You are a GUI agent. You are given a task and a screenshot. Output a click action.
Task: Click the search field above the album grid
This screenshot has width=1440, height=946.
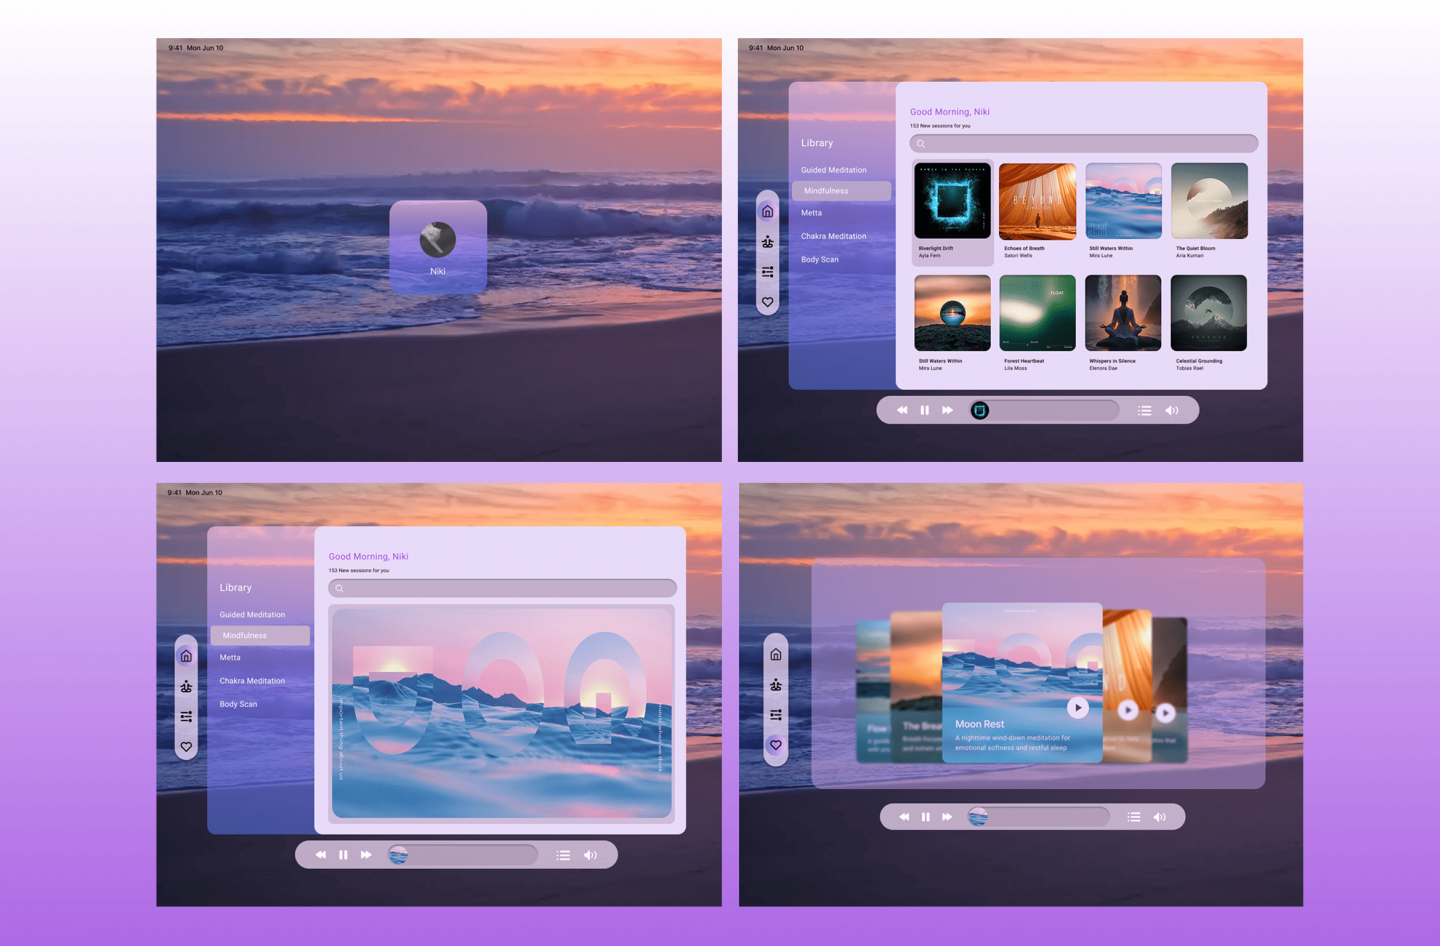click(1083, 144)
